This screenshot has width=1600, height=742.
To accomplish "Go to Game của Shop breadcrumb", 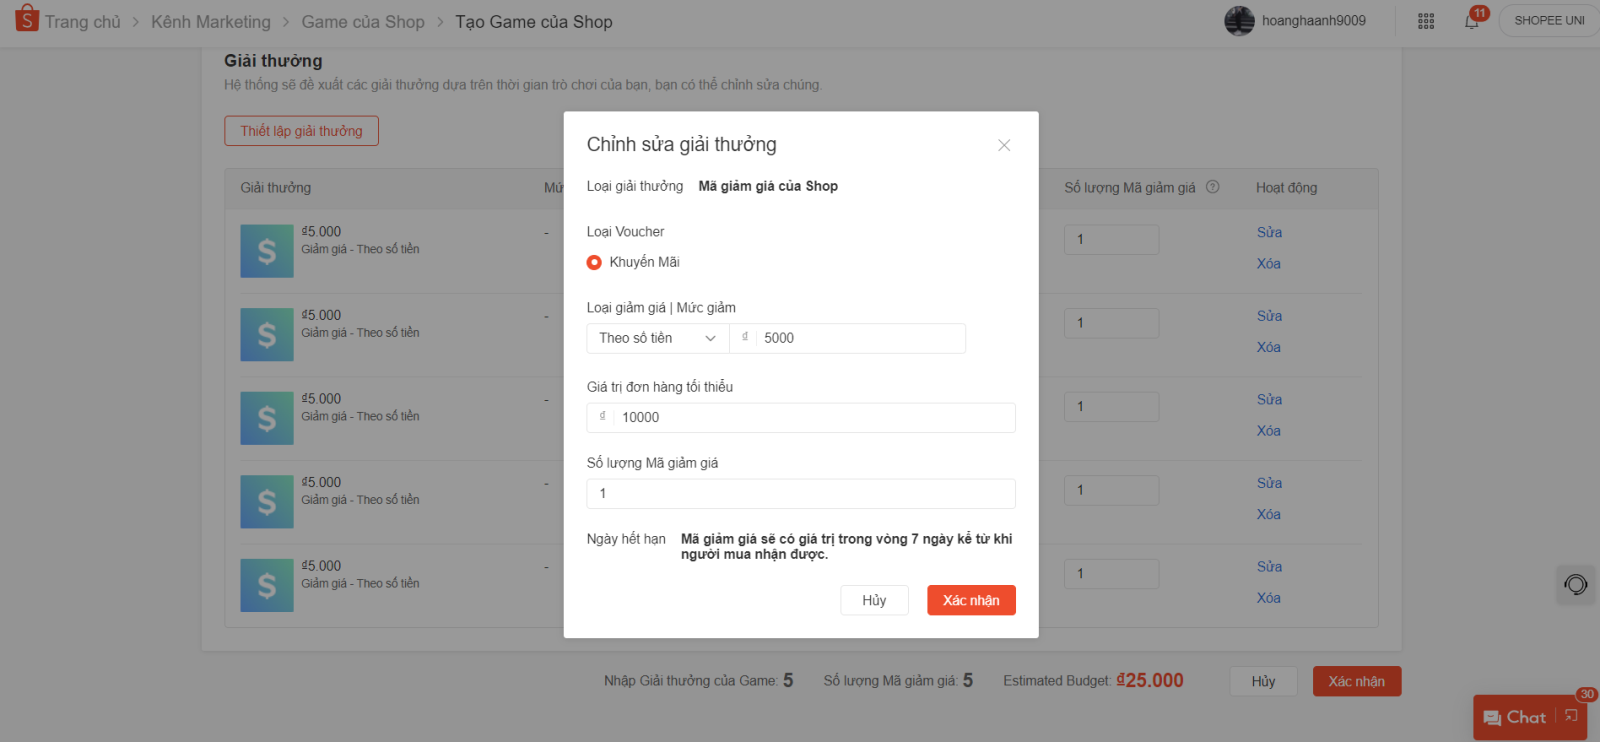I will (x=363, y=22).
